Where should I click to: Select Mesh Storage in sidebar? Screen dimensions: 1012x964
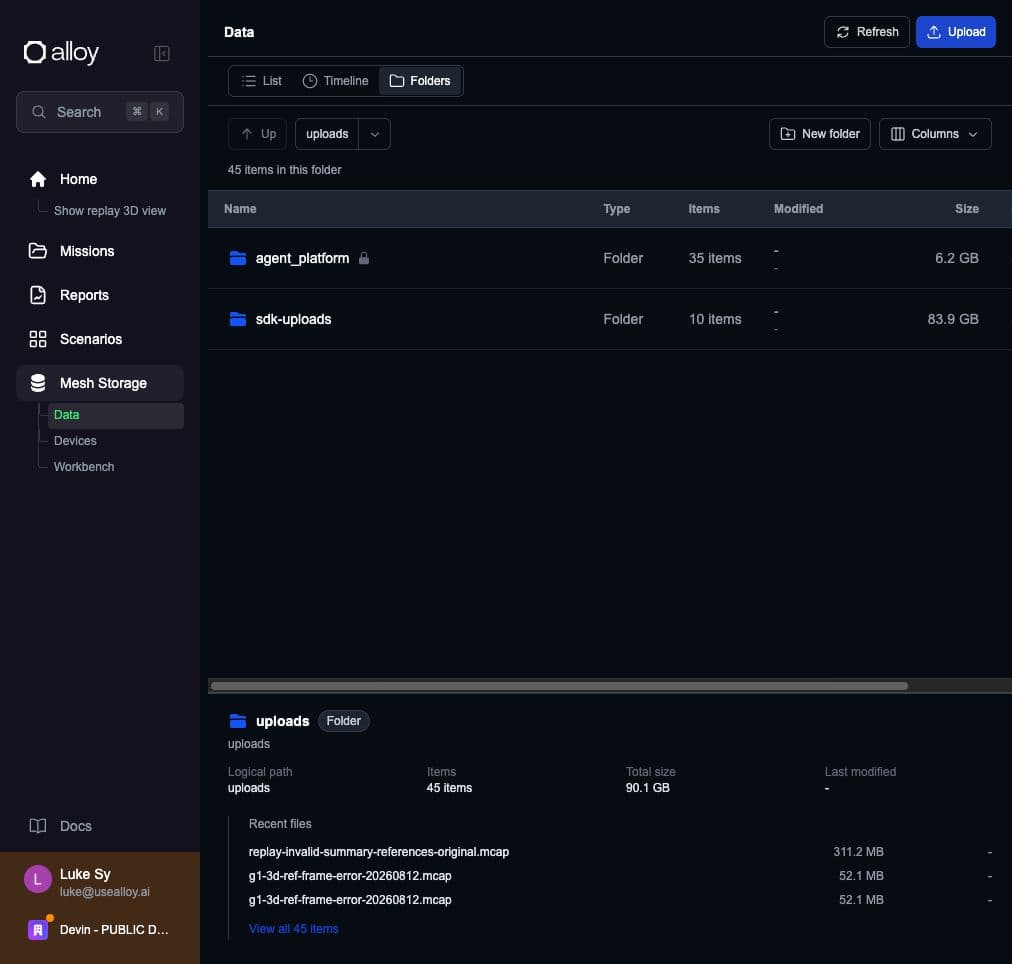(100, 383)
